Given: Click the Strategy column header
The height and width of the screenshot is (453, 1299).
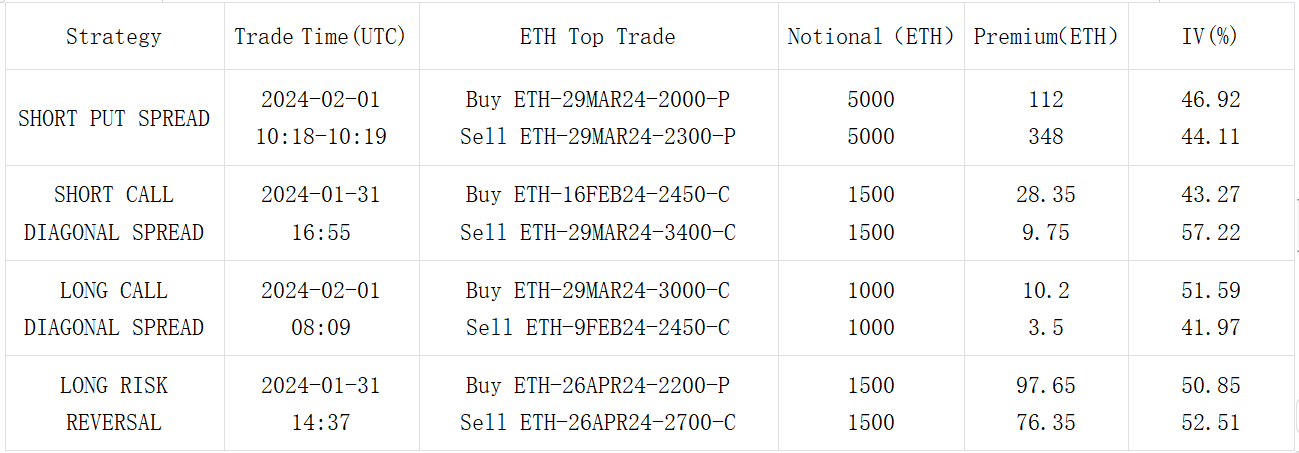Looking at the screenshot, I should (113, 37).
